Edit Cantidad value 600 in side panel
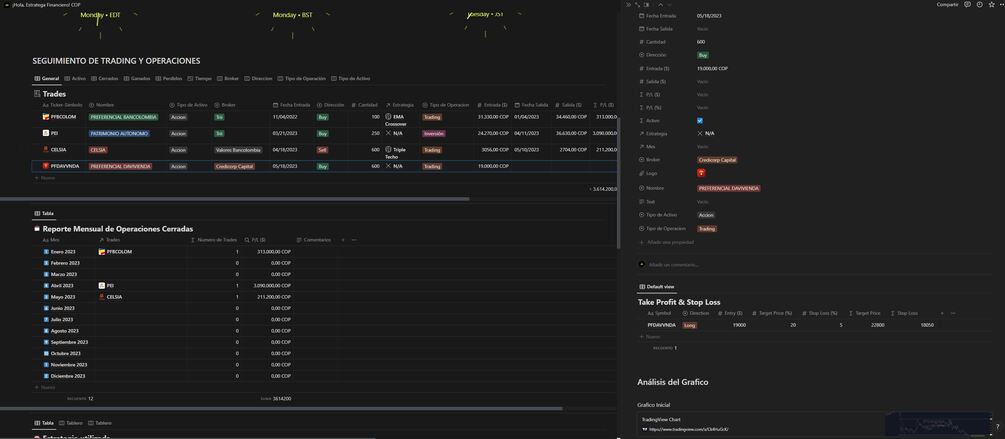 point(701,42)
